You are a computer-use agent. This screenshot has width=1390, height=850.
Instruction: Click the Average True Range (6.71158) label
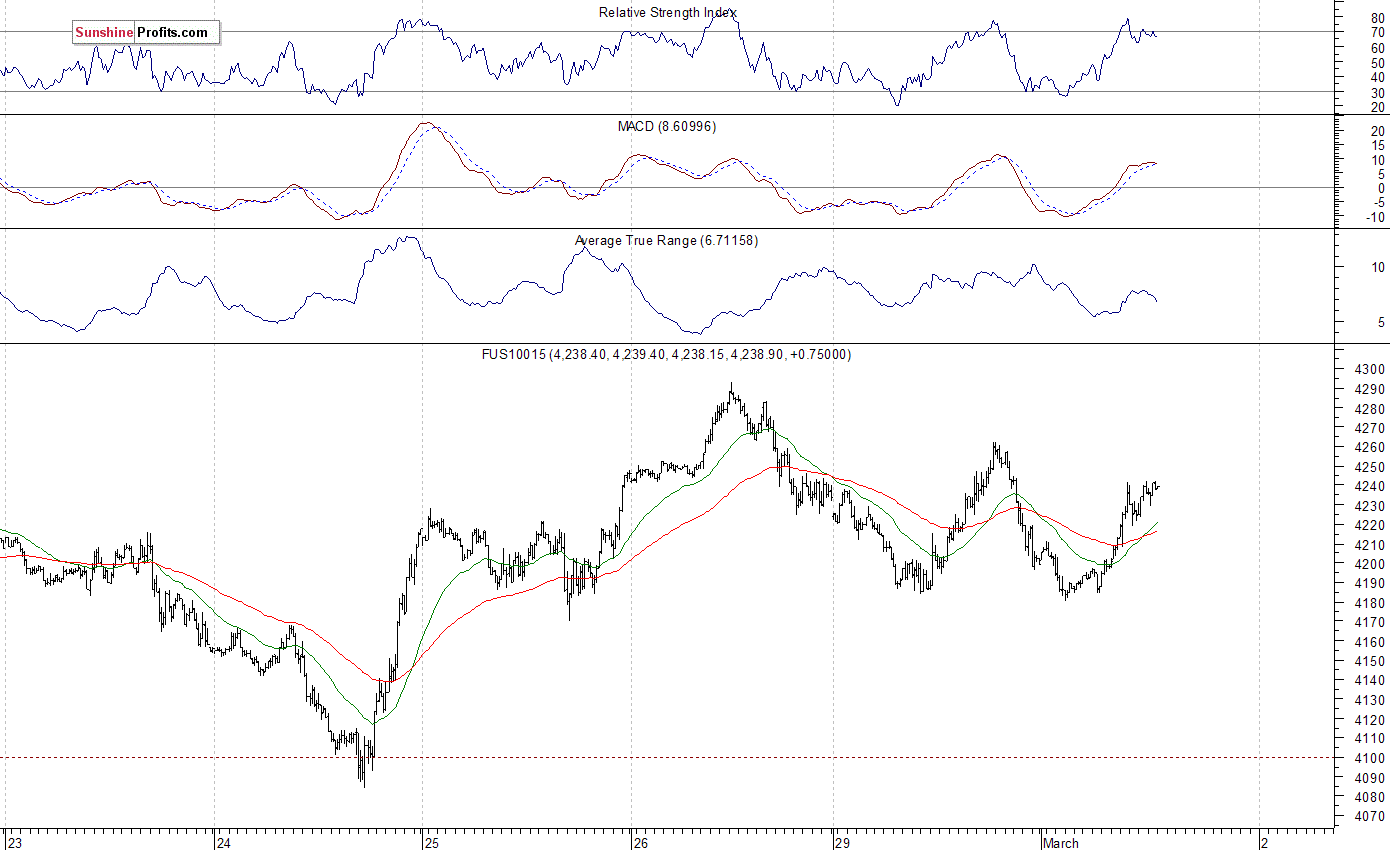[667, 241]
